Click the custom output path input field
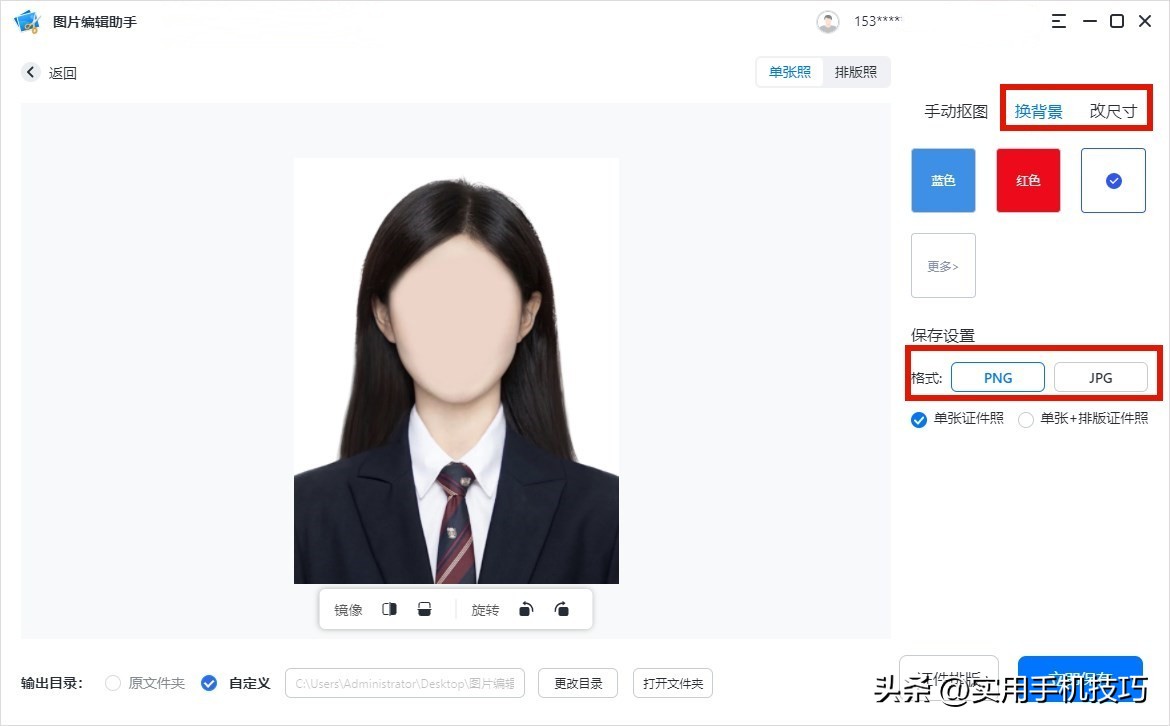 click(x=404, y=683)
